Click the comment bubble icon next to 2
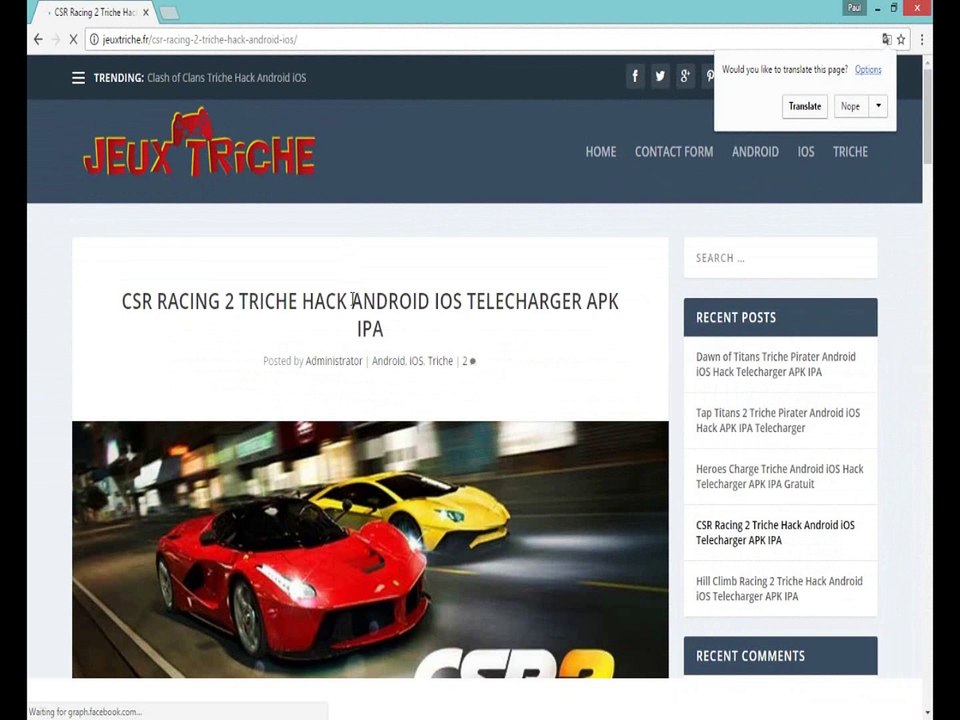The height and width of the screenshot is (720, 960). point(473,361)
